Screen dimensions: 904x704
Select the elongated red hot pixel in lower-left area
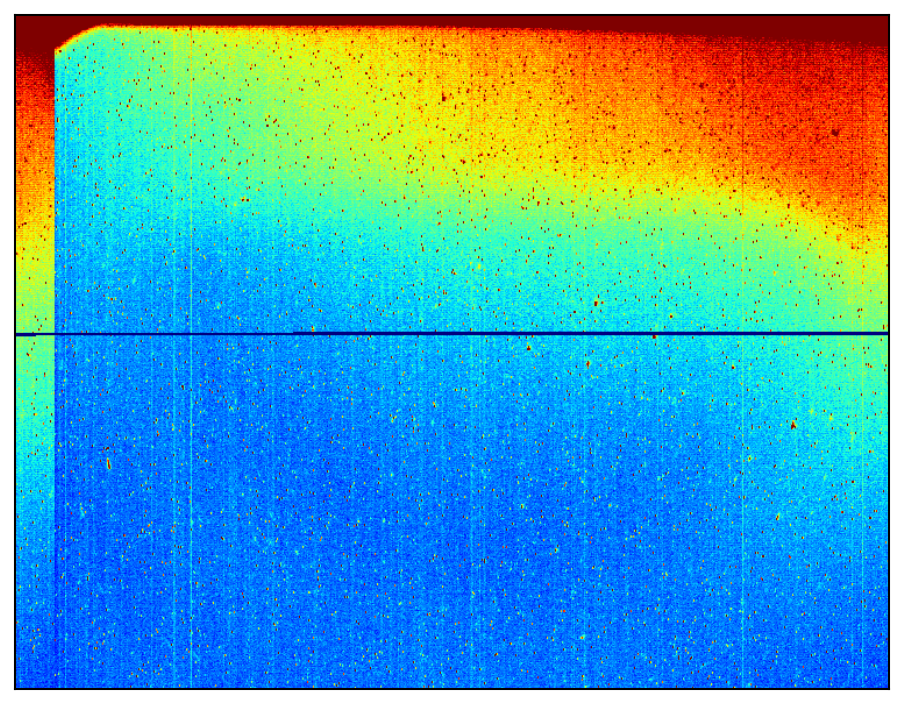pos(108,463)
